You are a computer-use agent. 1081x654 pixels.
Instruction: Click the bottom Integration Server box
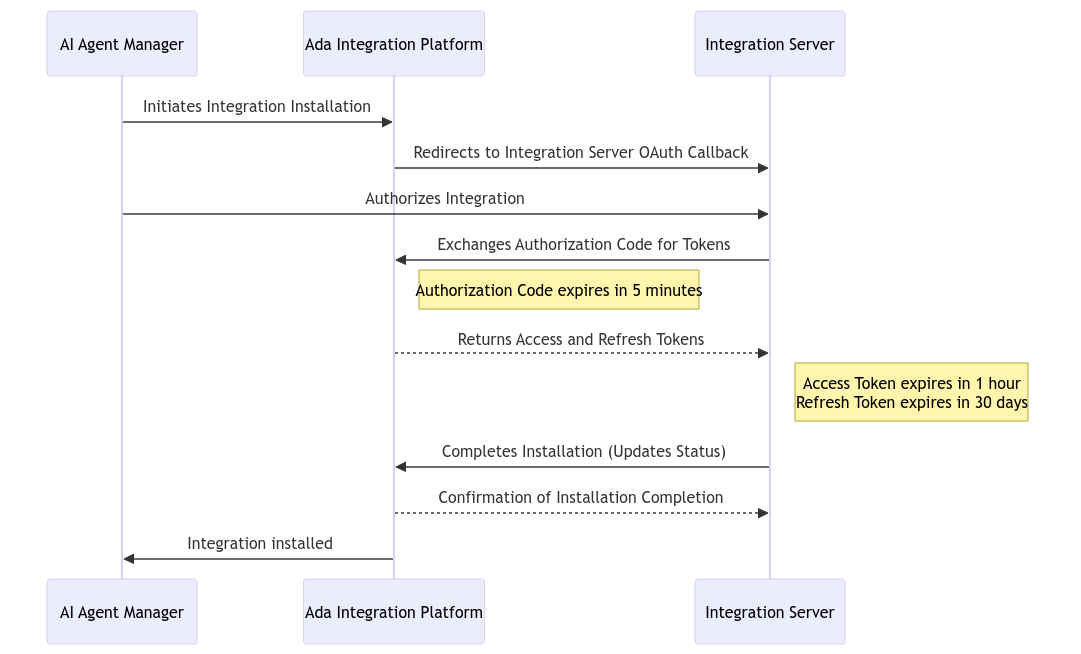(x=769, y=611)
